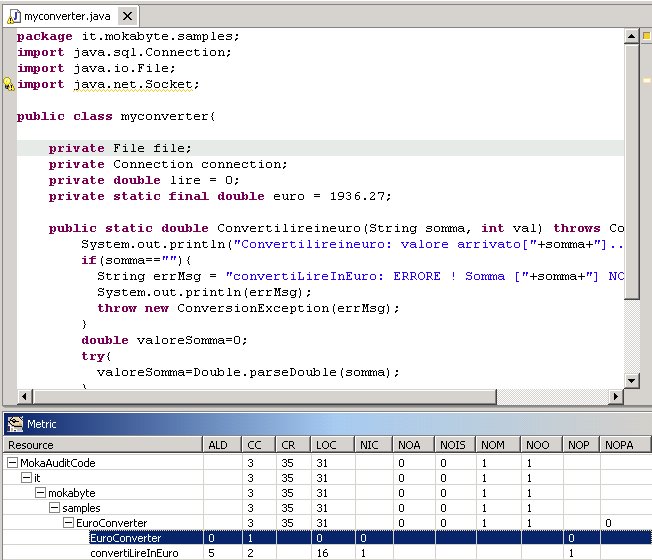Collapse the MokaAuditCode tree node
Viewport: 652px width, 560px height.
click(x=13, y=462)
